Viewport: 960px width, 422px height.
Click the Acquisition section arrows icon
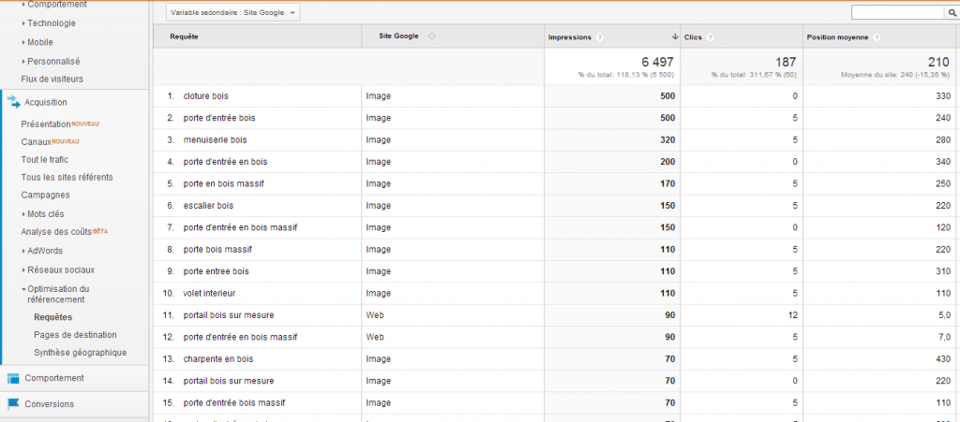click(13, 102)
